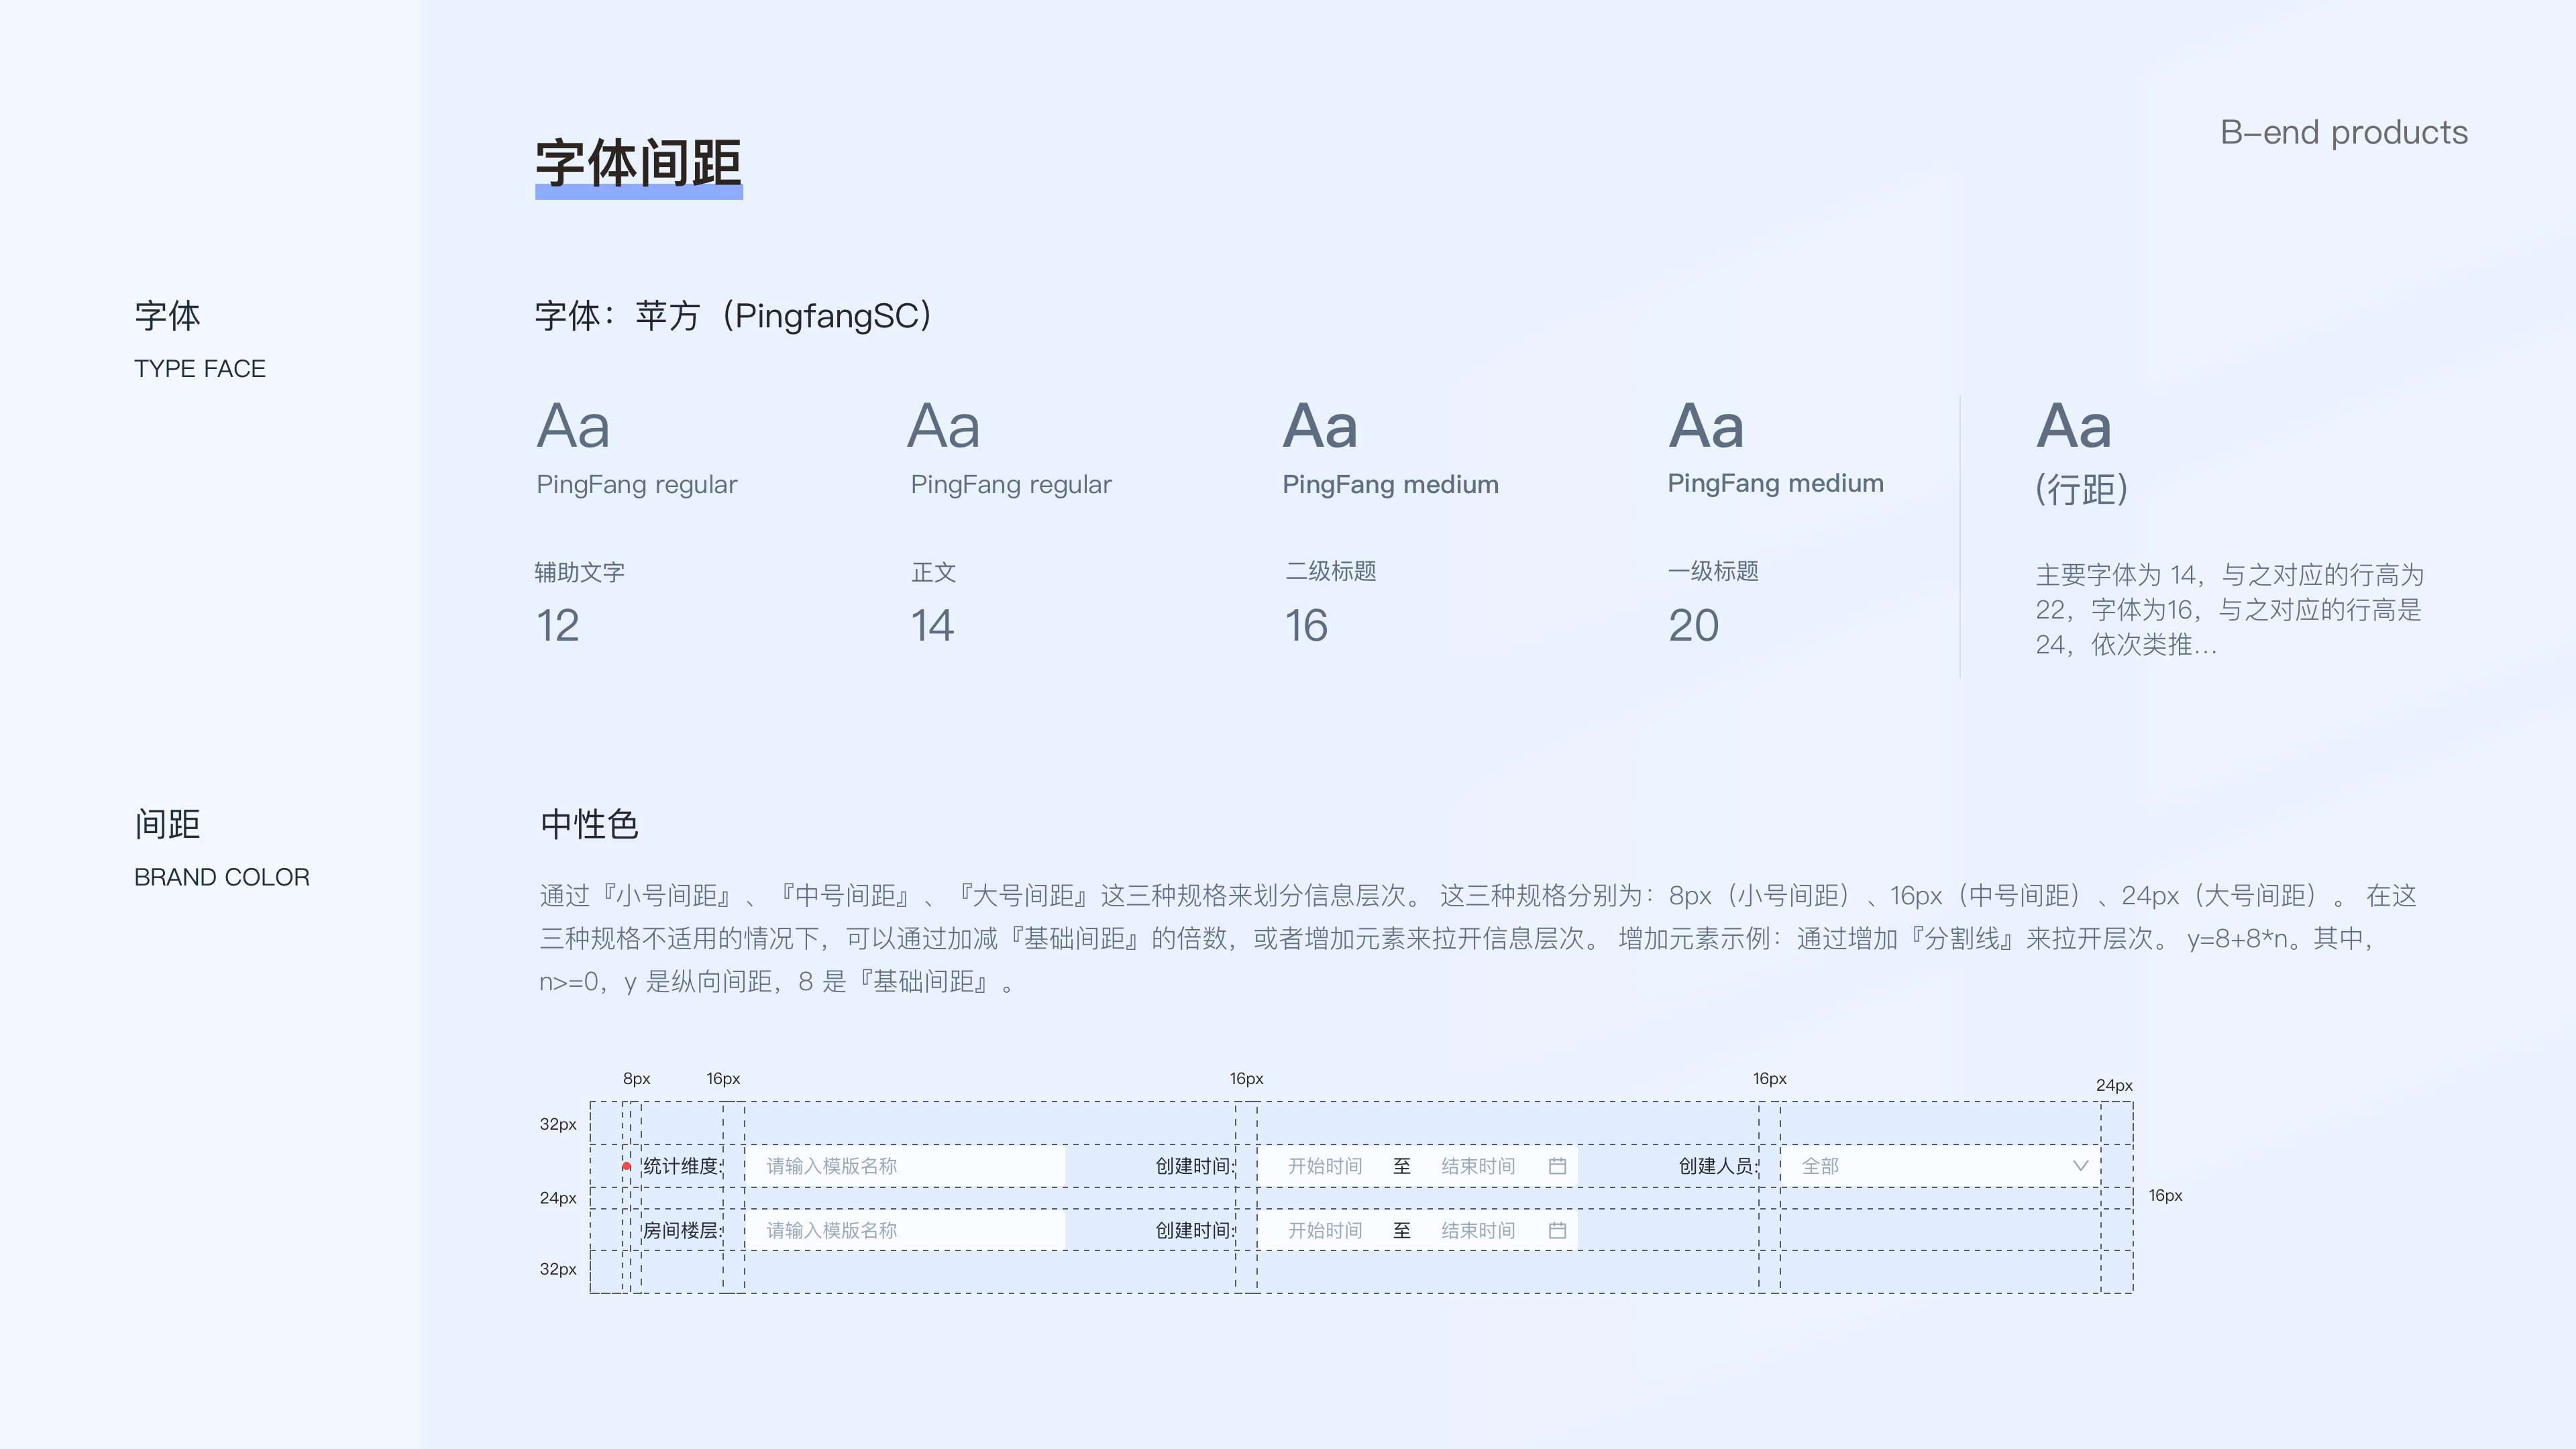The height and width of the screenshot is (1449, 2576).
Task: Click the 一级标题 label
Action: click(1713, 571)
